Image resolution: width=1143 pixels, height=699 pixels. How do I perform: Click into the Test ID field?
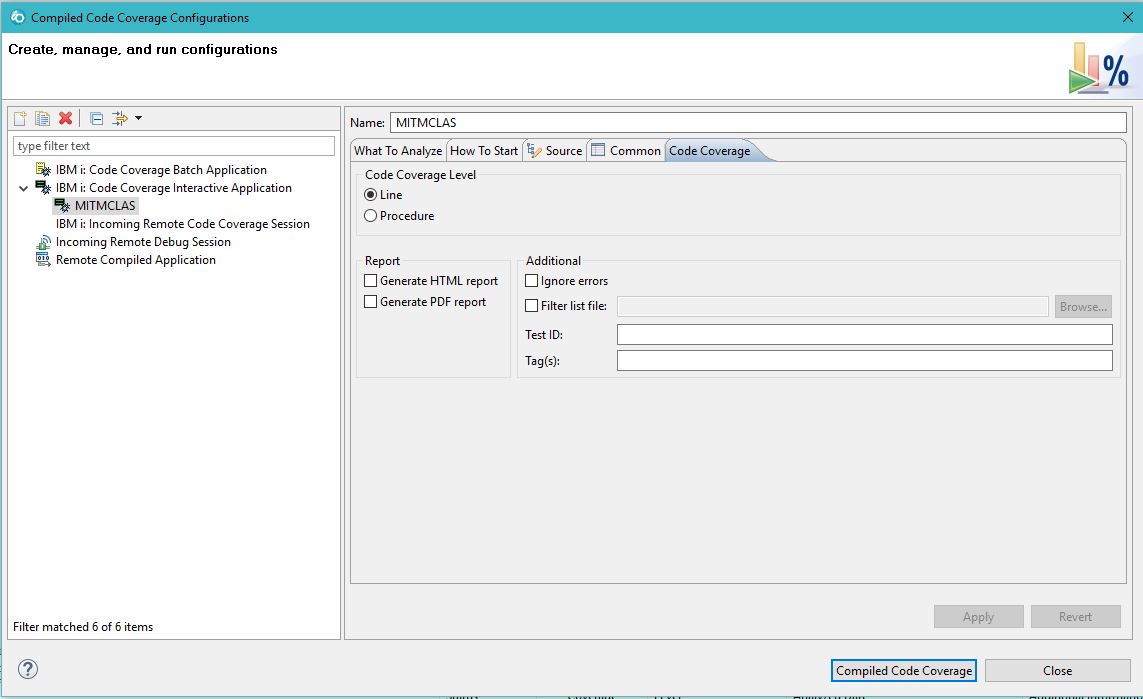[x=864, y=335]
